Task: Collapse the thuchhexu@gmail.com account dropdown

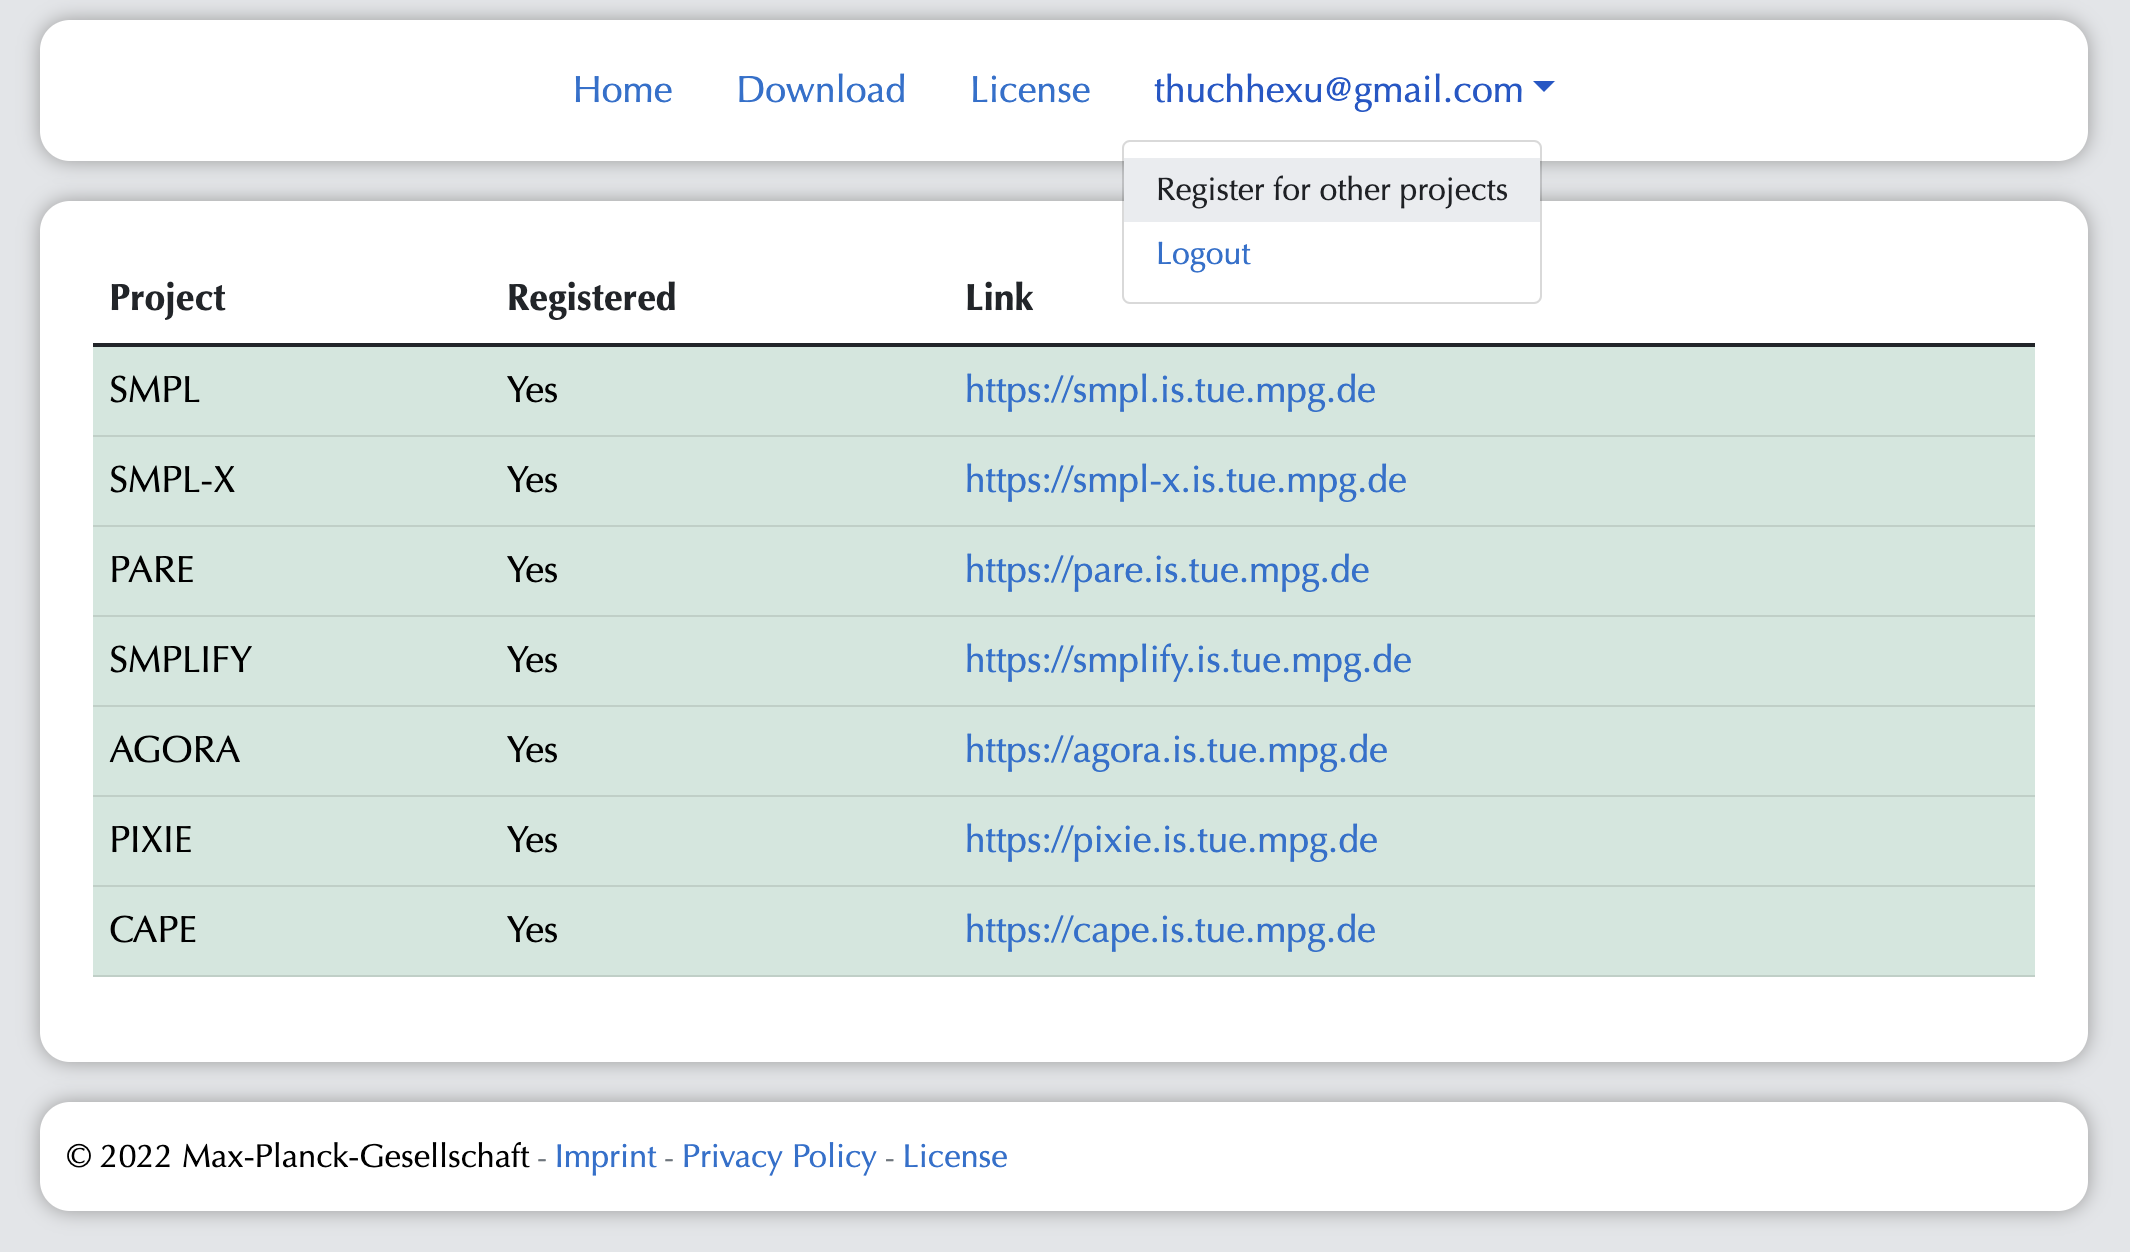Action: [1337, 90]
